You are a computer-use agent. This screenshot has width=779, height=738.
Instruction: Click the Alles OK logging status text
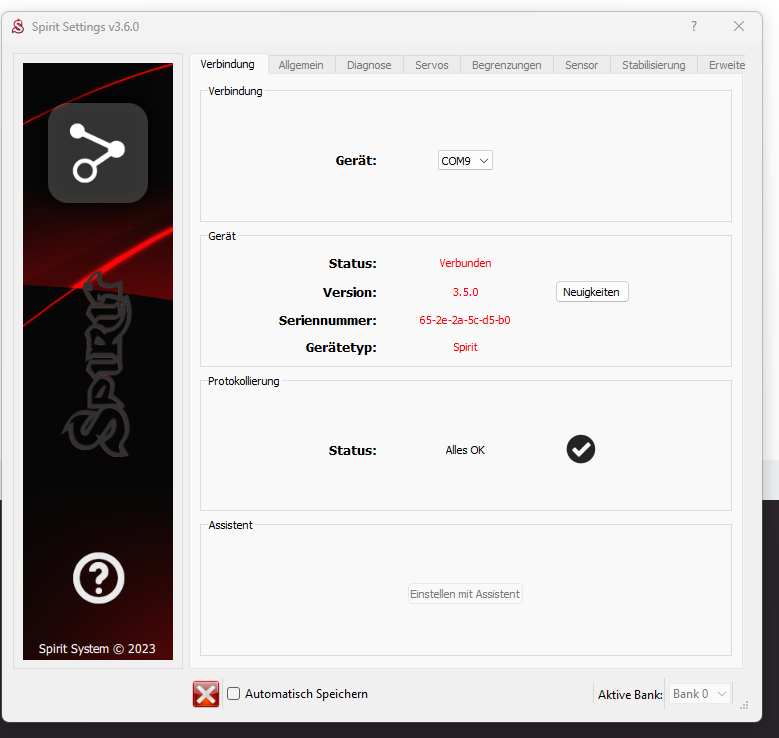click(465, 450)
